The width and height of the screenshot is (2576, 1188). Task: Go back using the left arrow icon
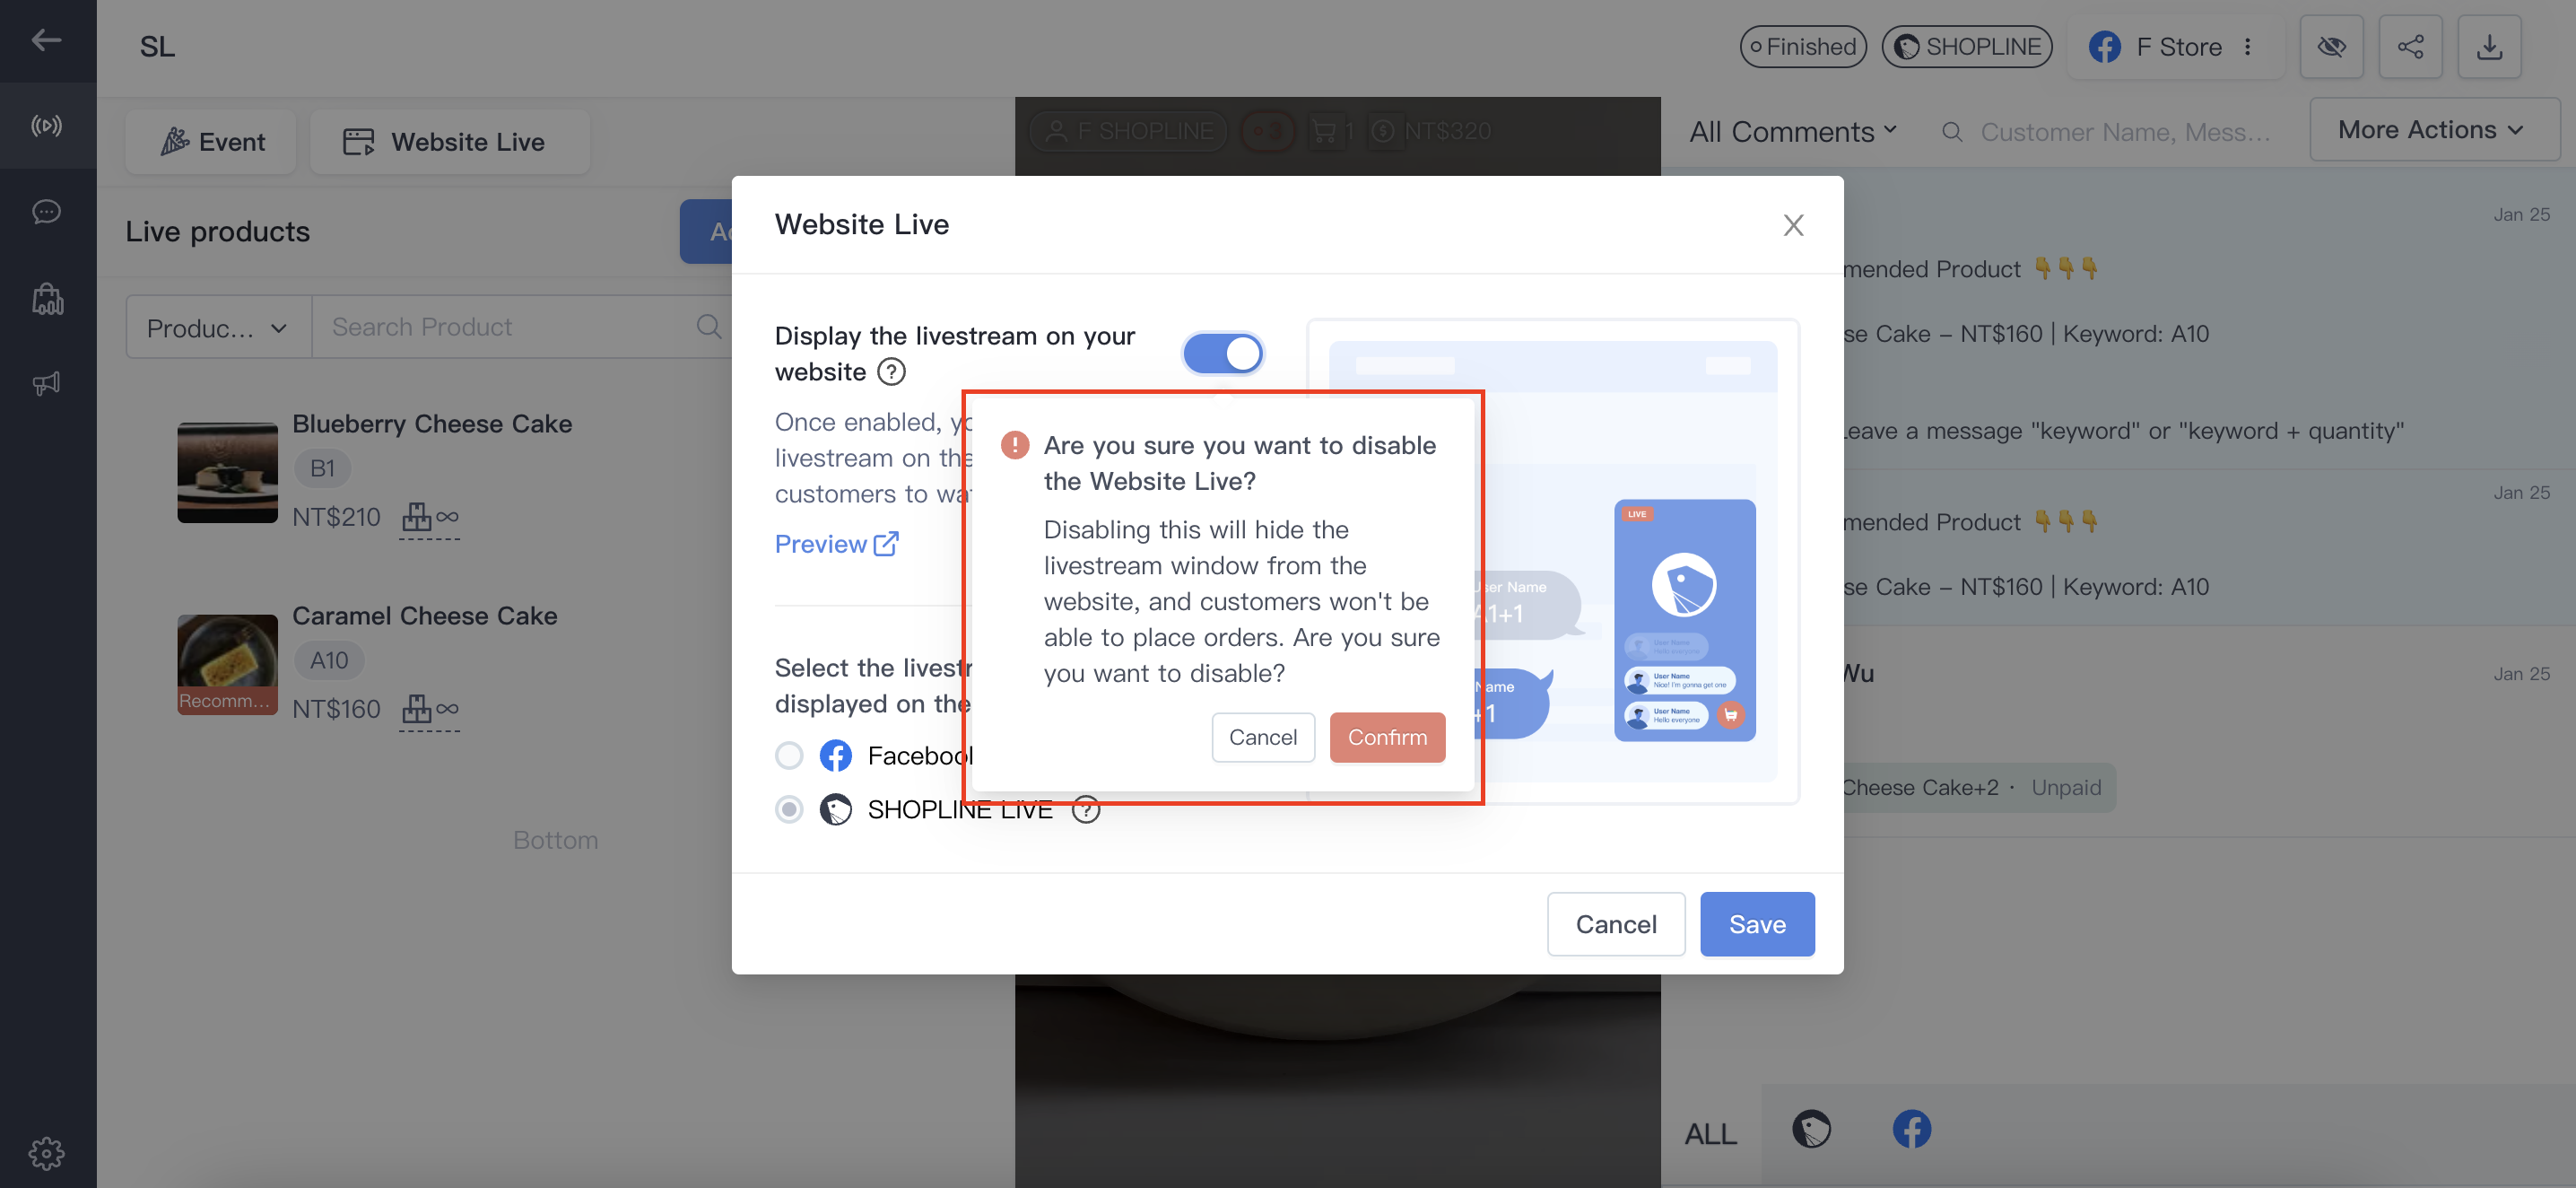coord(46,40)
